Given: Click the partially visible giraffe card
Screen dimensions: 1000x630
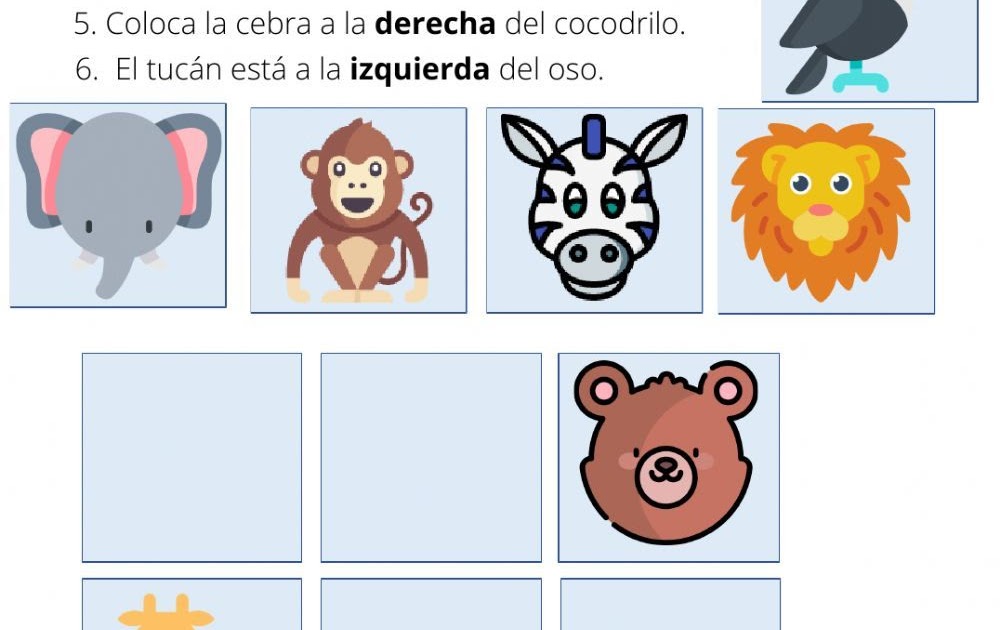Looking at the screenshot, I should click(x=192, y=604).
